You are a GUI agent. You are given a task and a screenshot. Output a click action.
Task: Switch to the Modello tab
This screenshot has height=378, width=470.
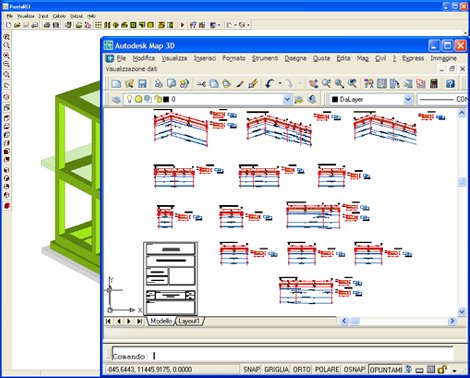161,321
